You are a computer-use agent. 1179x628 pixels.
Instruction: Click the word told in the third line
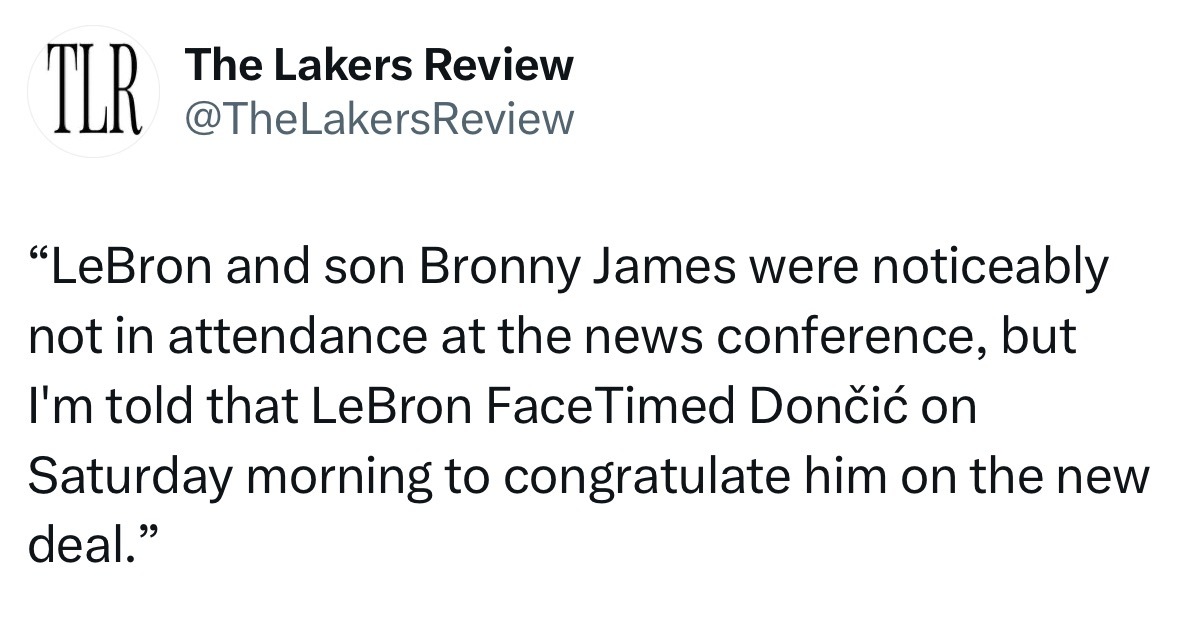150,406
